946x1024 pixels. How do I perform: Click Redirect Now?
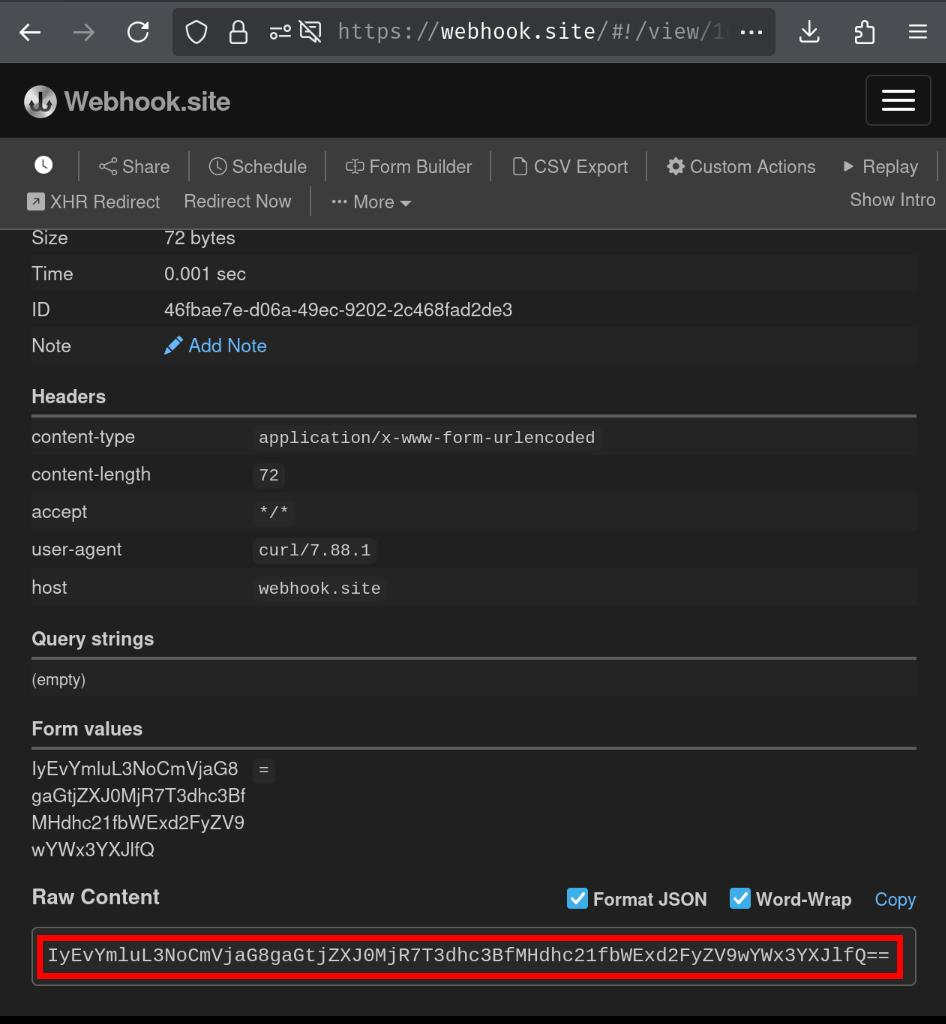point(238,201)
